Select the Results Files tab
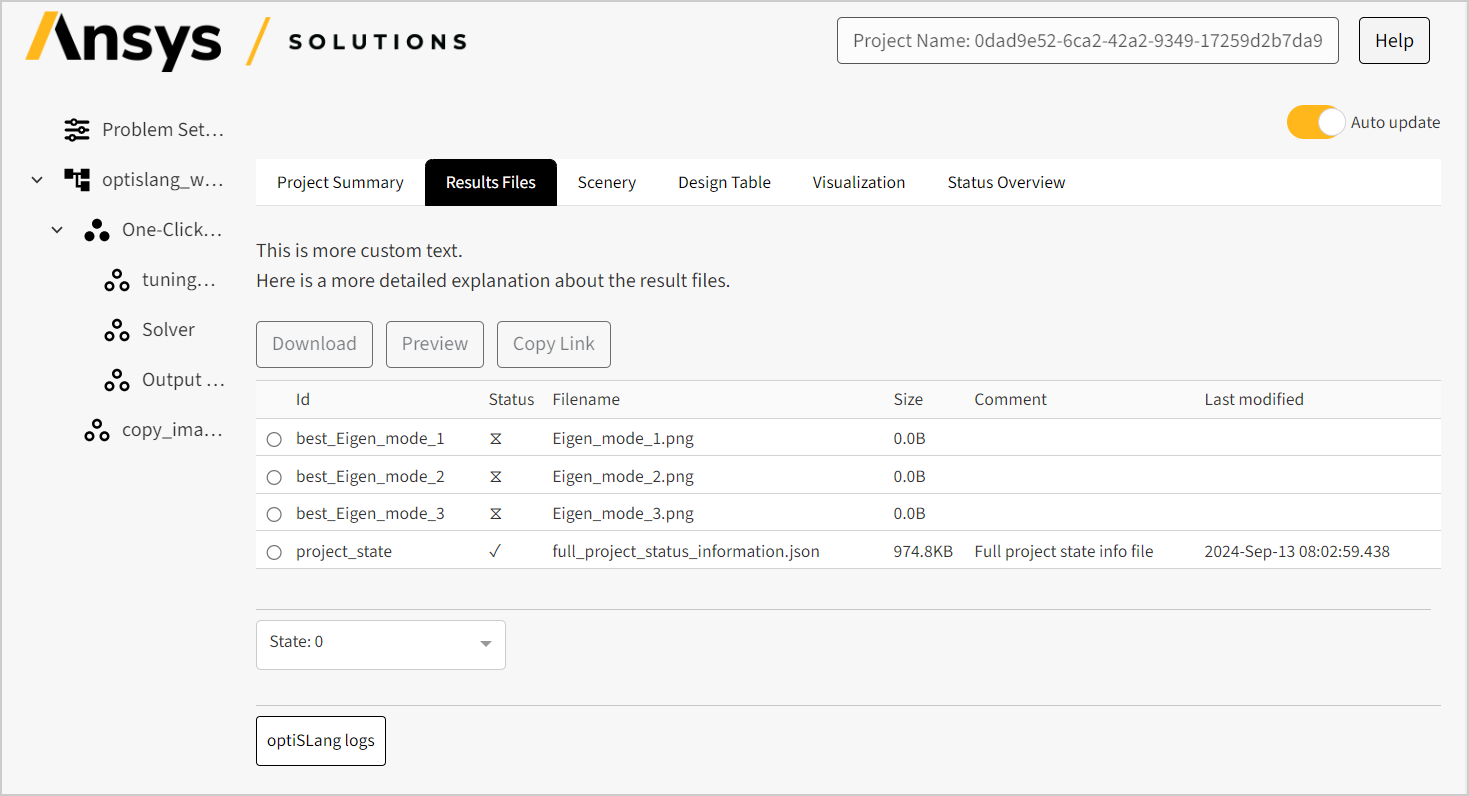The image size is (1469, 796). [491, 182]
